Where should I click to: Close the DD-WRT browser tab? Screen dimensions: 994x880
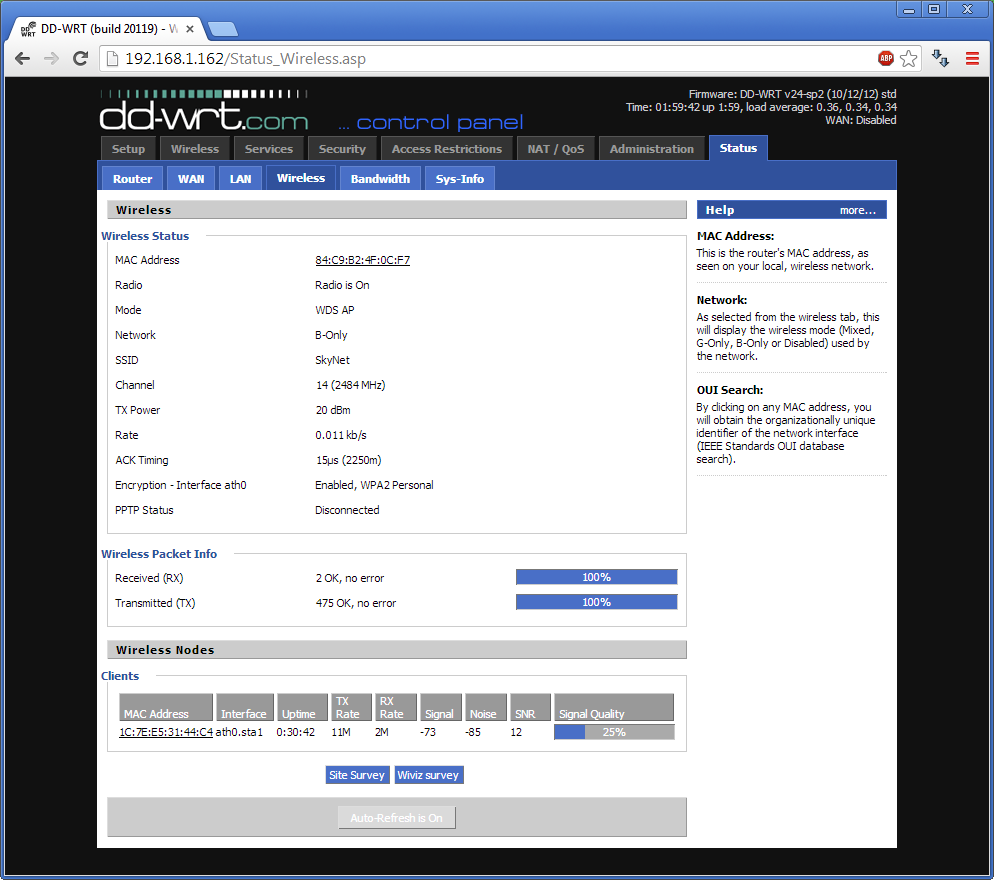point(190,29)
